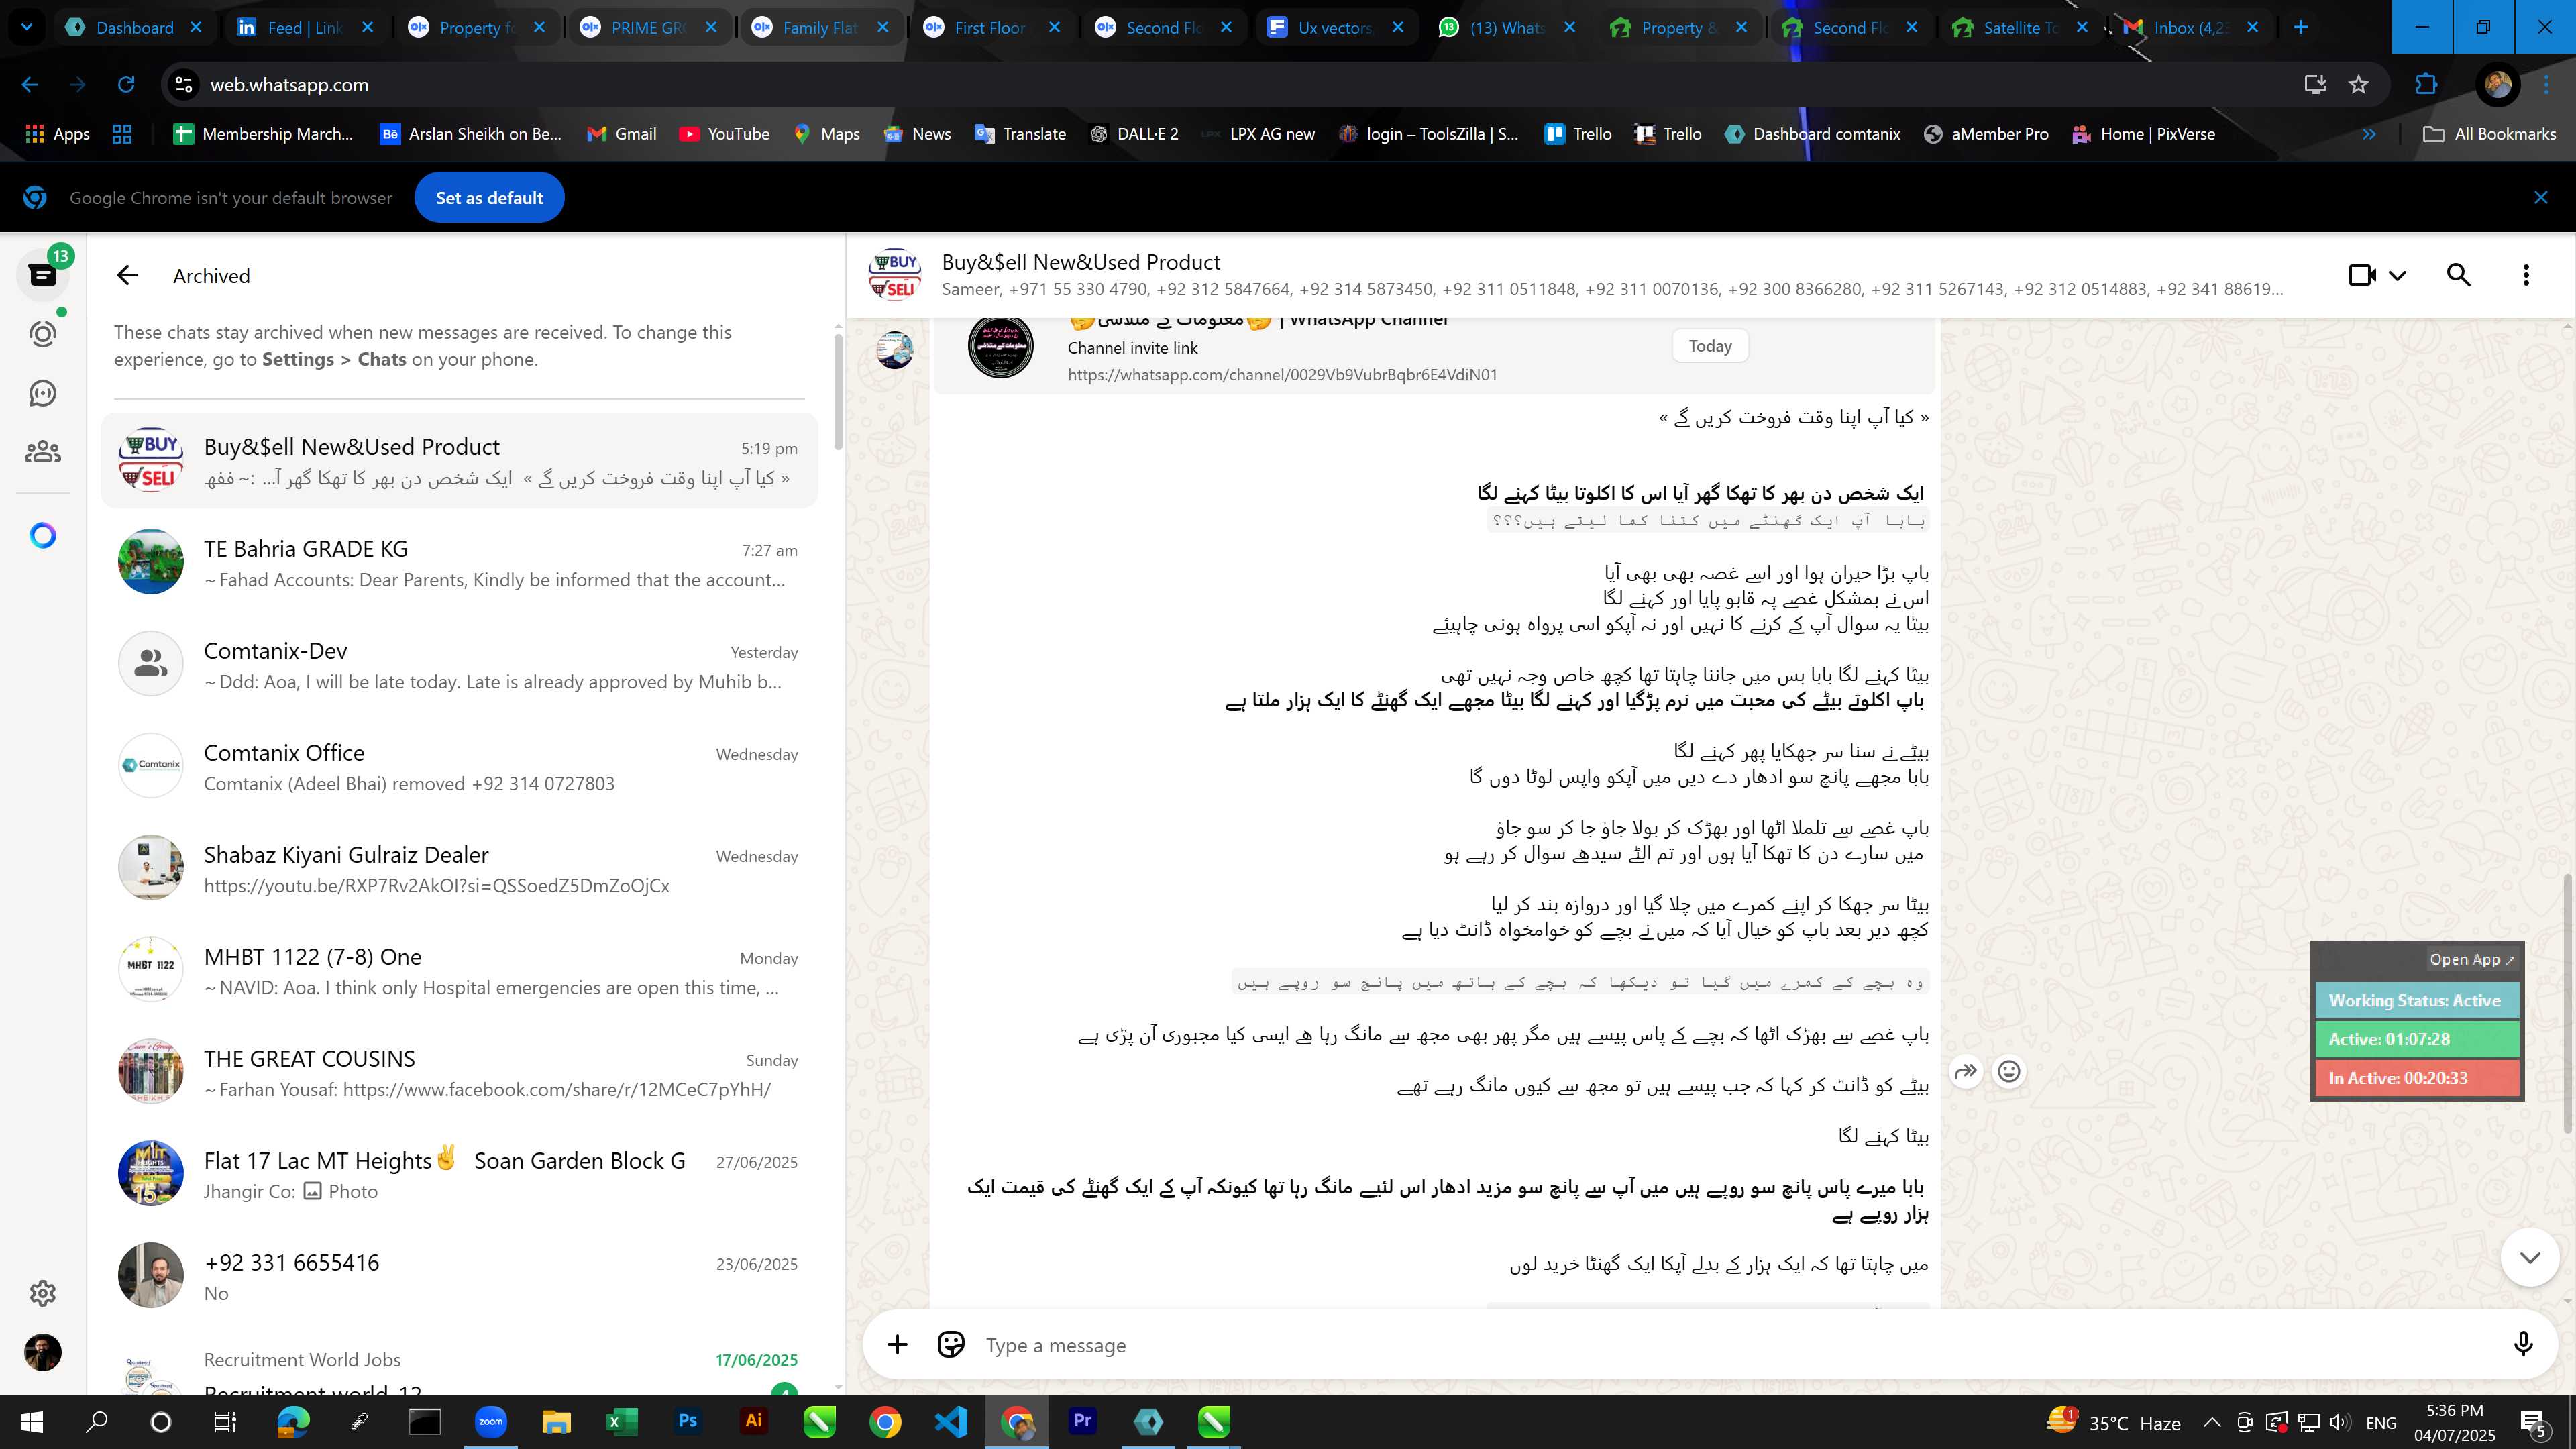Dismiss the default browser notification bar
This screenshot has height=1449, width=2576.
(2540, 198)
